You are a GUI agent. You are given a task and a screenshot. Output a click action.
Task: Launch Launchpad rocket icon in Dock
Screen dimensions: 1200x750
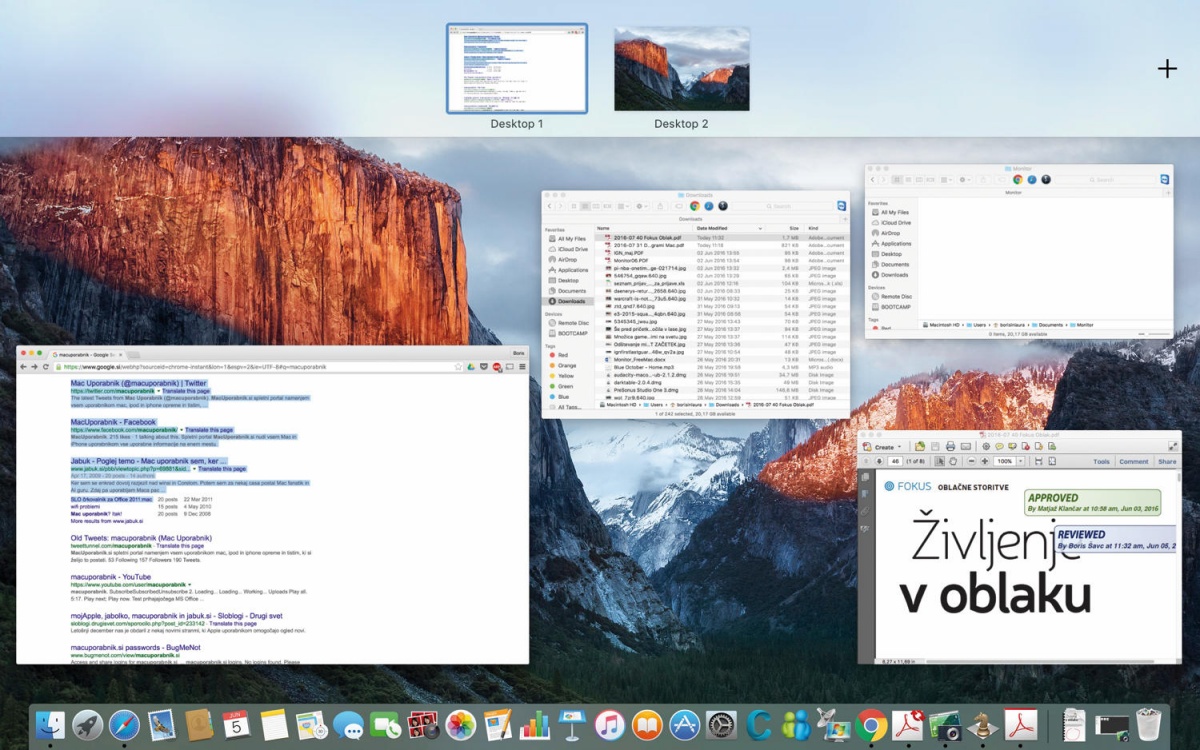(88, 725)
